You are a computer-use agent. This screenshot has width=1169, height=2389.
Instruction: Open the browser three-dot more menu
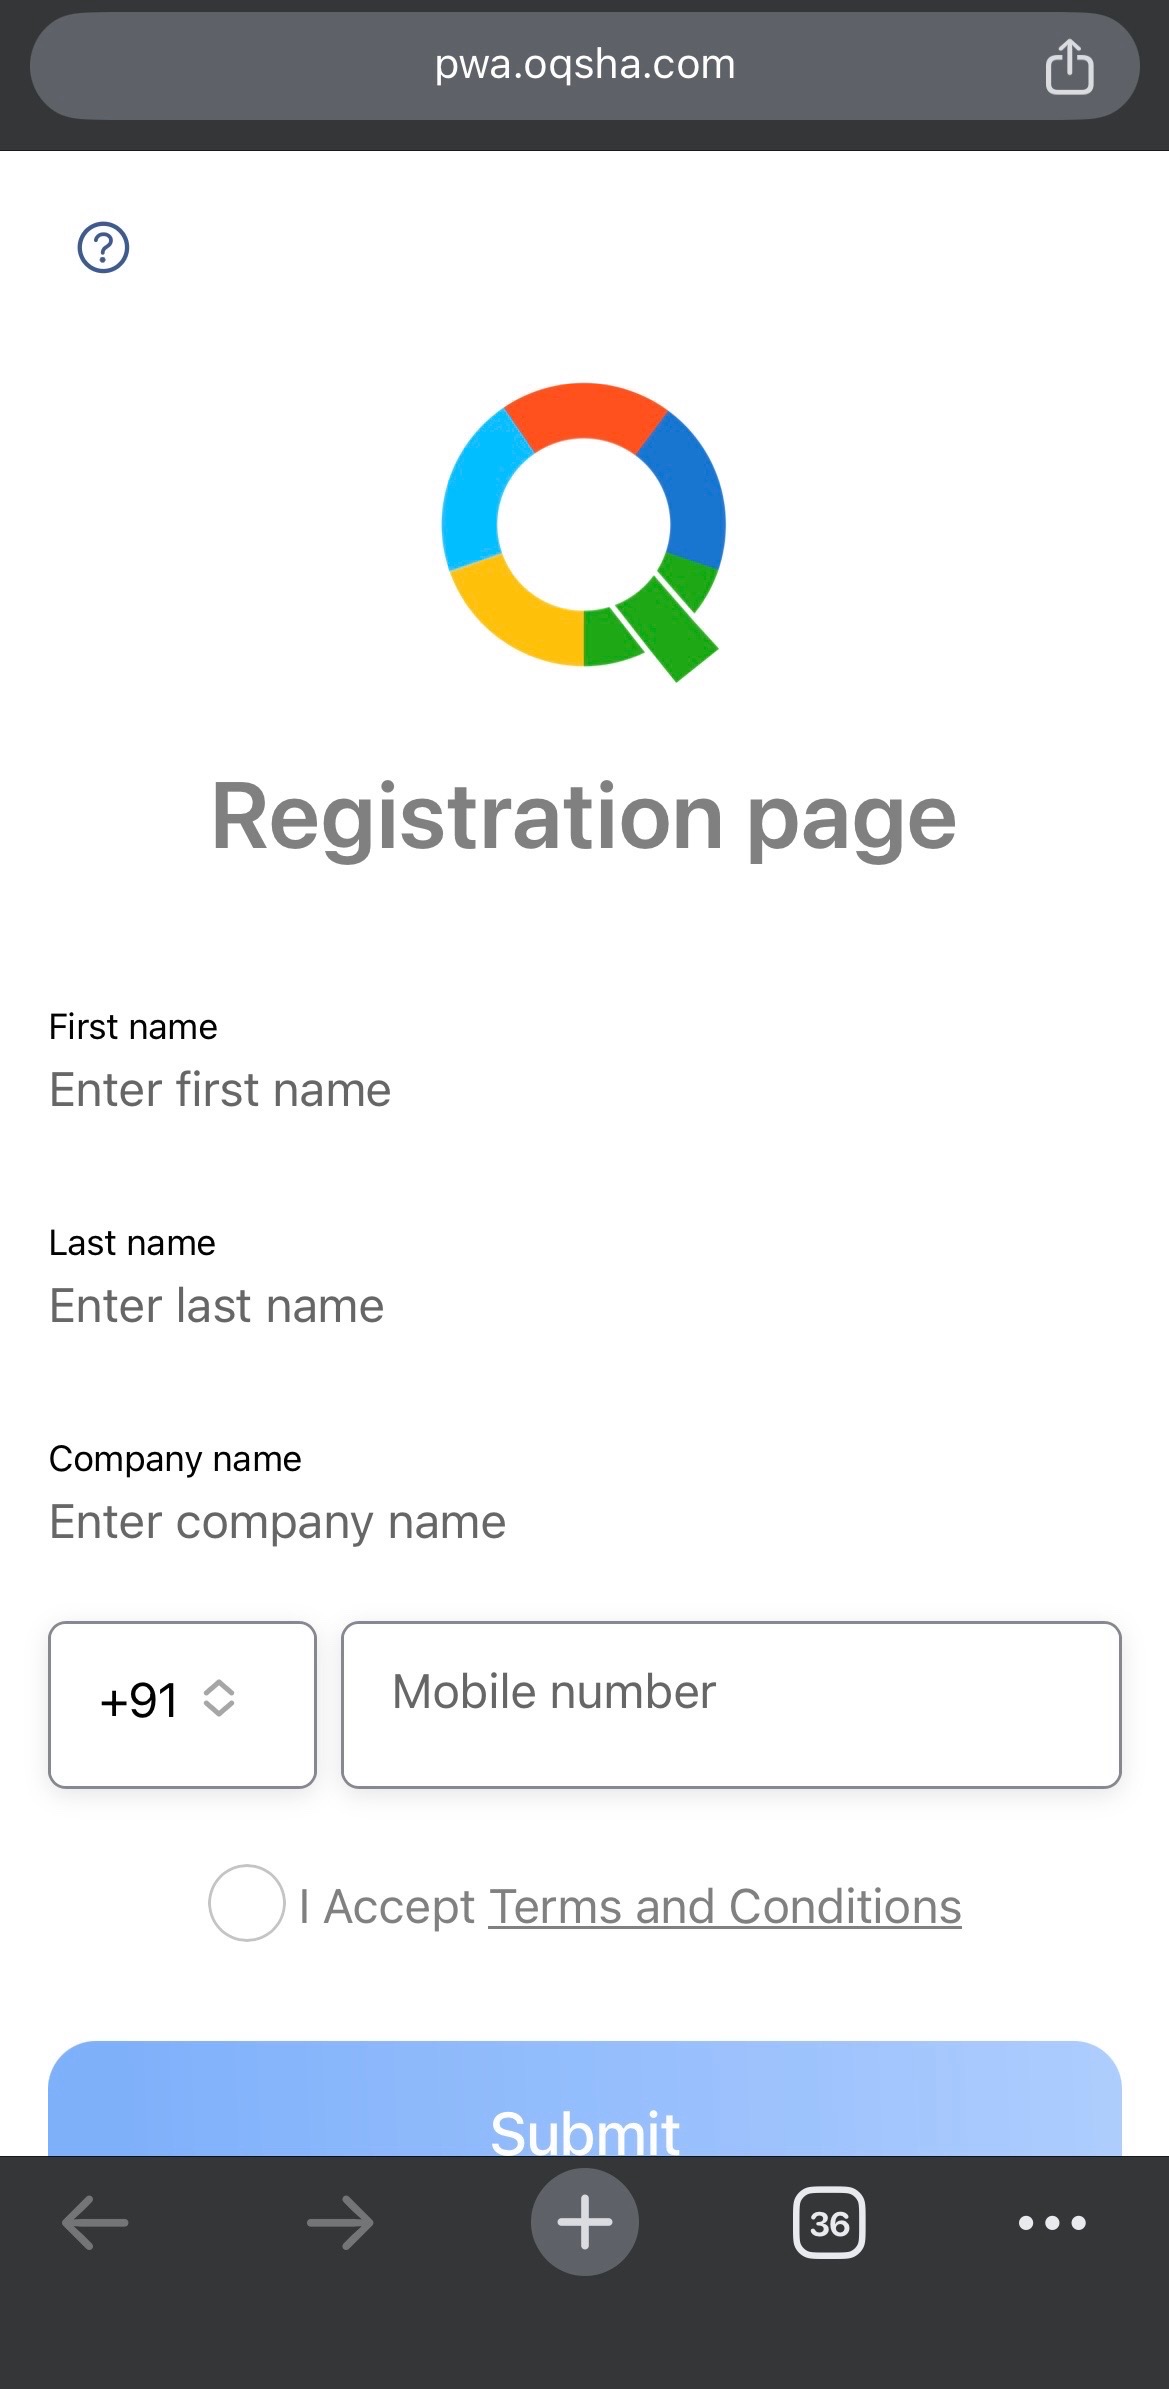[x=1051, y=2222]
